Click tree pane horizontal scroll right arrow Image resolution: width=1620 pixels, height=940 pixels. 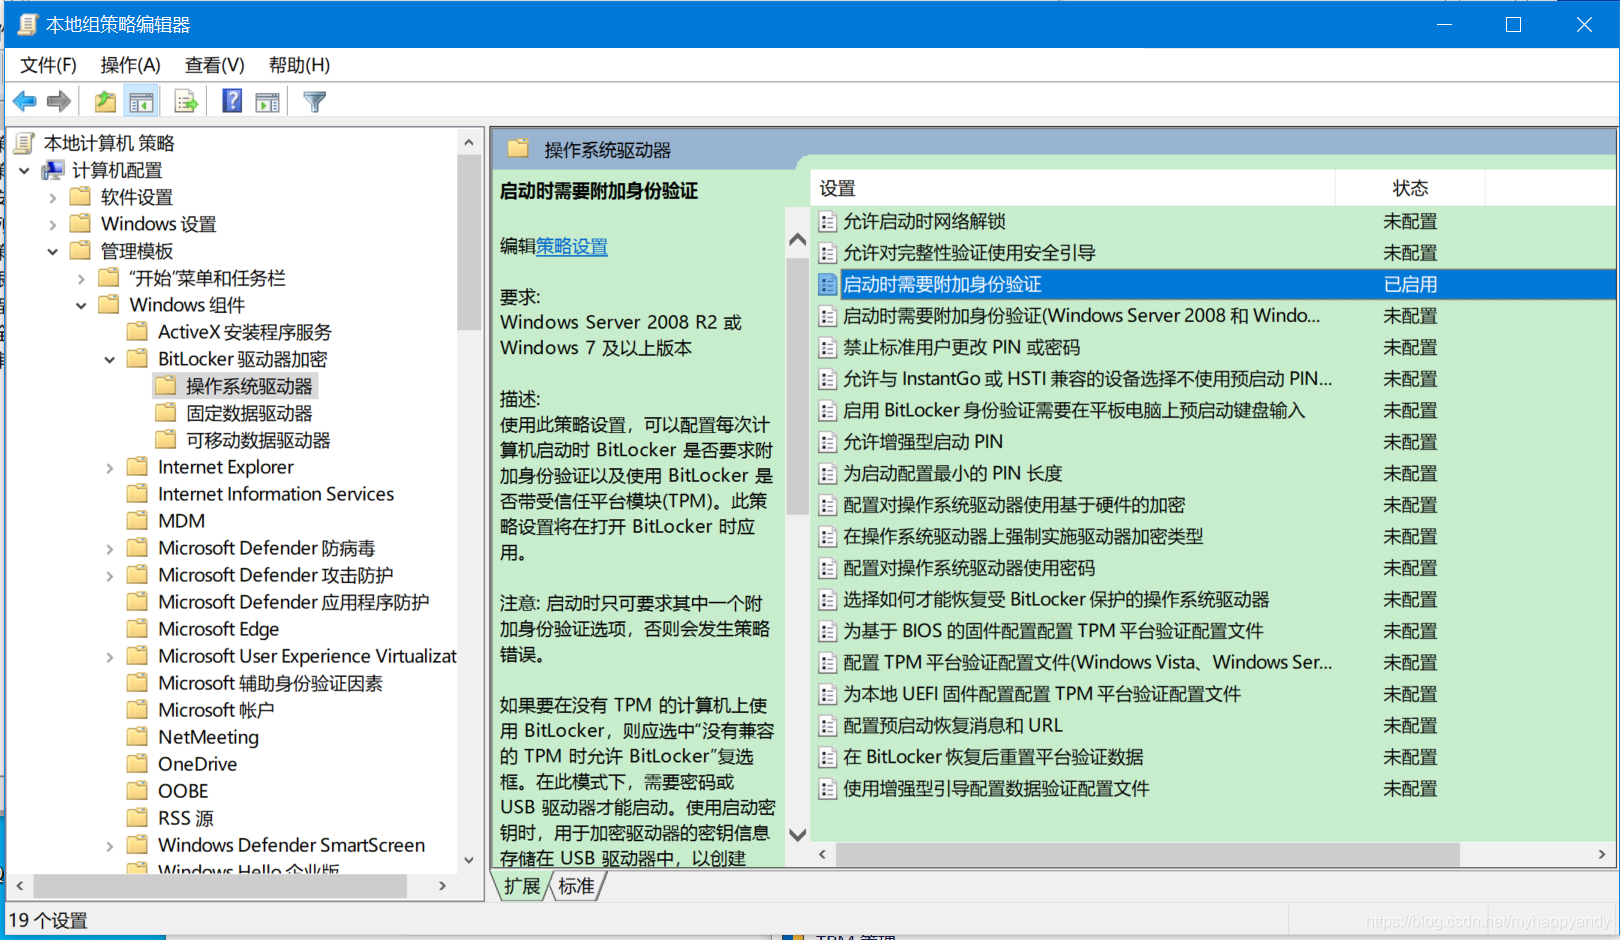(x=443, y=886)
